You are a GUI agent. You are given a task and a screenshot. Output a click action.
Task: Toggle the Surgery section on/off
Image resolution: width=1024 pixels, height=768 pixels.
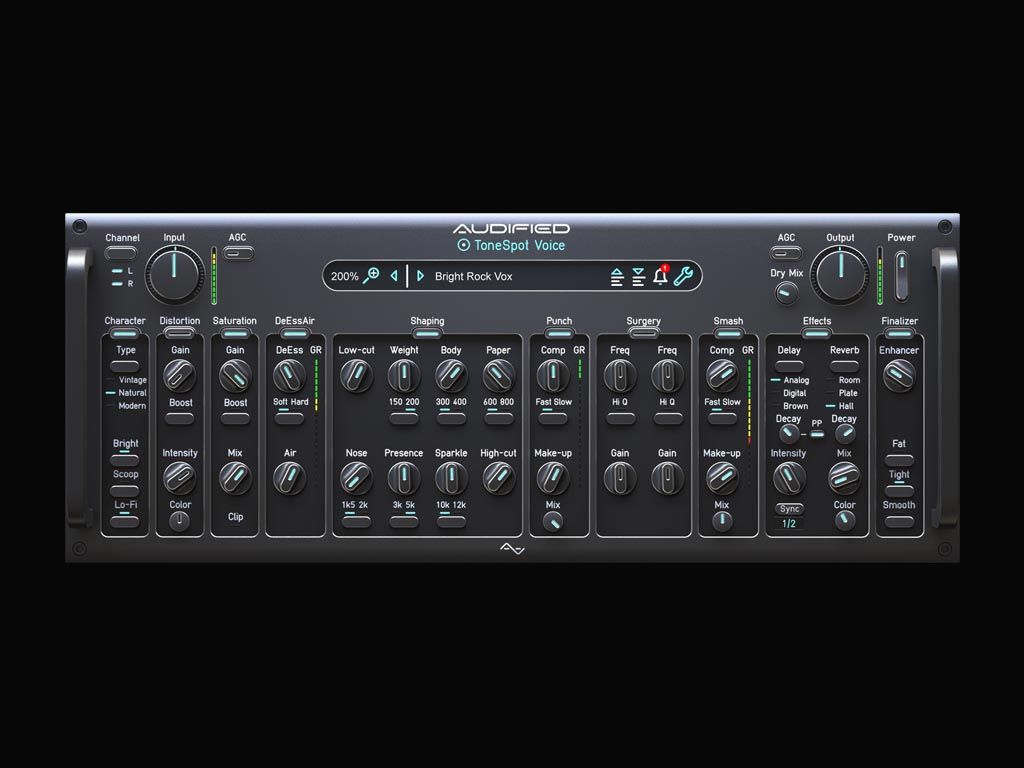(x=643, y=334)
